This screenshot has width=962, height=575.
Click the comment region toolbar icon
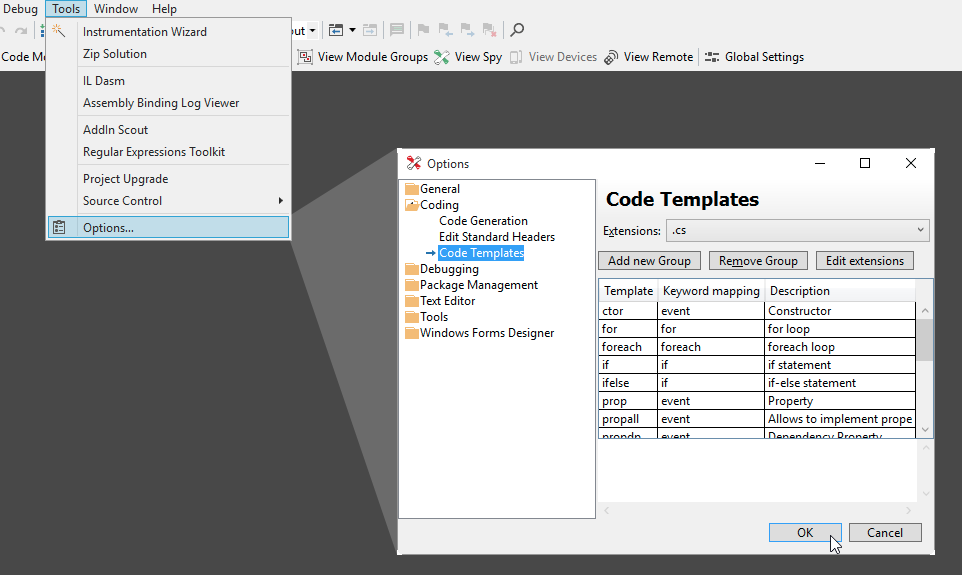tap(397, 29)
